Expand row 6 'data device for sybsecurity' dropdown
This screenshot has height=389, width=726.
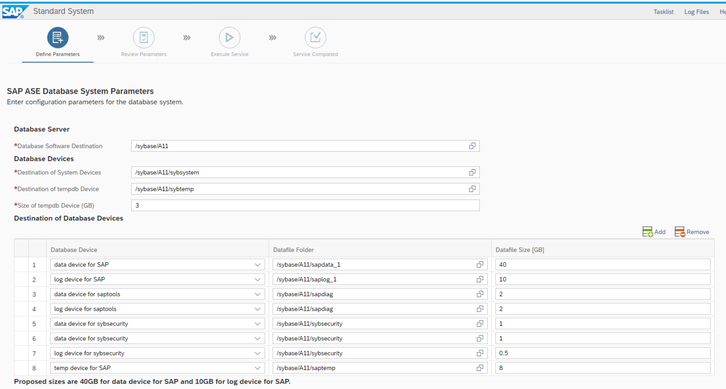(257, 339)
